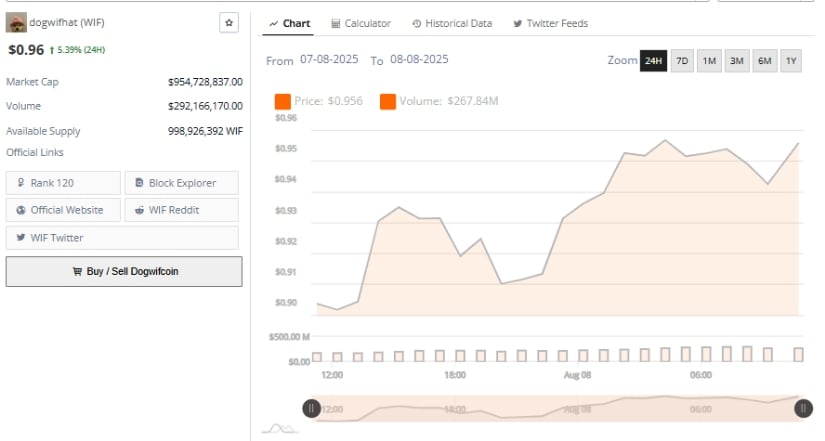Viewport: 825px width, 441px height.
Task: Set chart zoom to 1M
Action: tap(709, 61)
